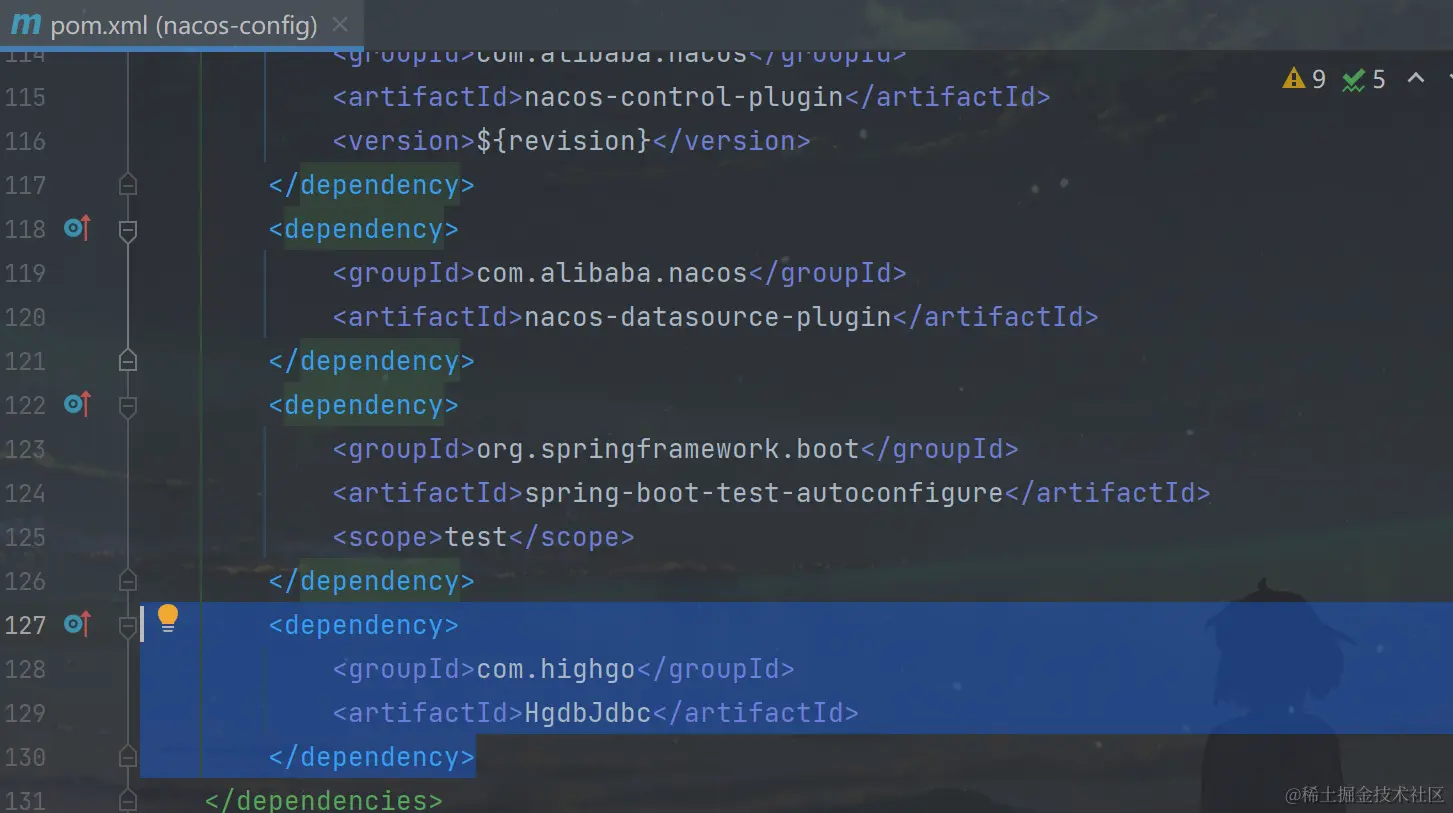This screenshot has height=813, width=1453.
Task: Collapse the dependency block starting line 118
Action: (128, 231)
